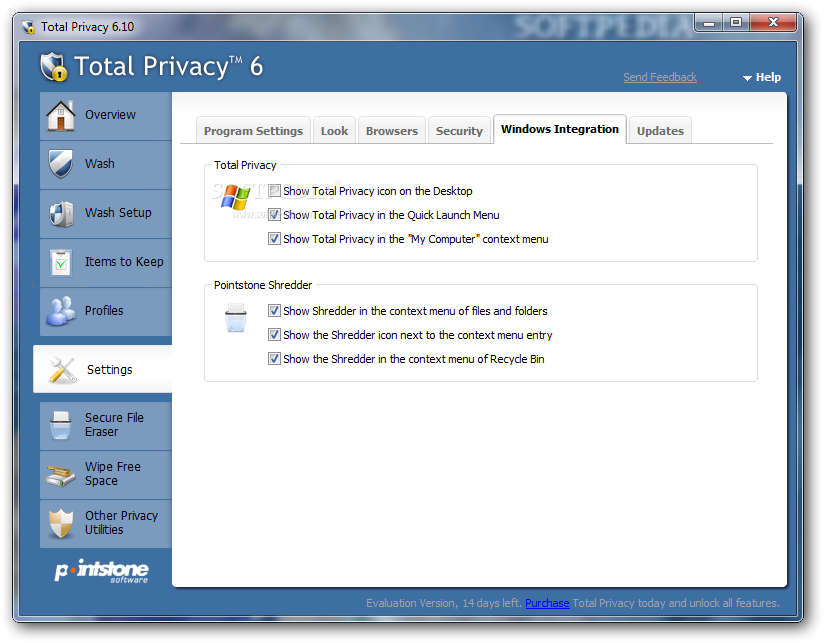Go to the Updates tab
The height and width of the screenshot is (643, 824).
coord(661,131)
